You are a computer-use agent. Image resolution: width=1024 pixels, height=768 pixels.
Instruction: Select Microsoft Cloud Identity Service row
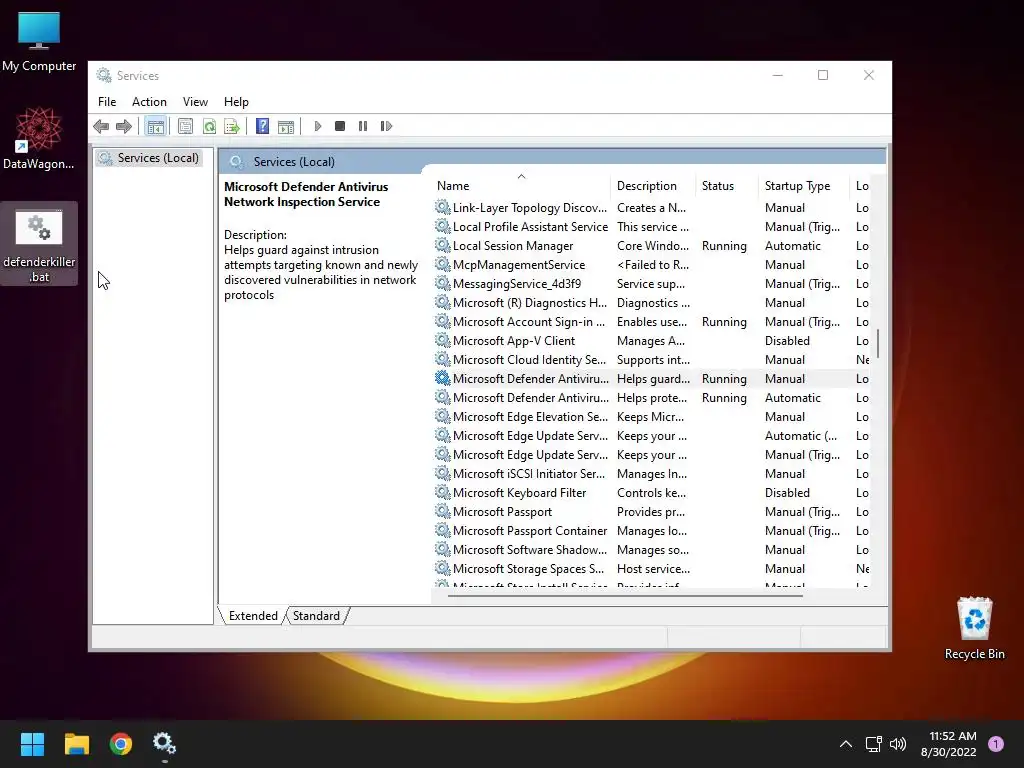(x=651, y=359)
